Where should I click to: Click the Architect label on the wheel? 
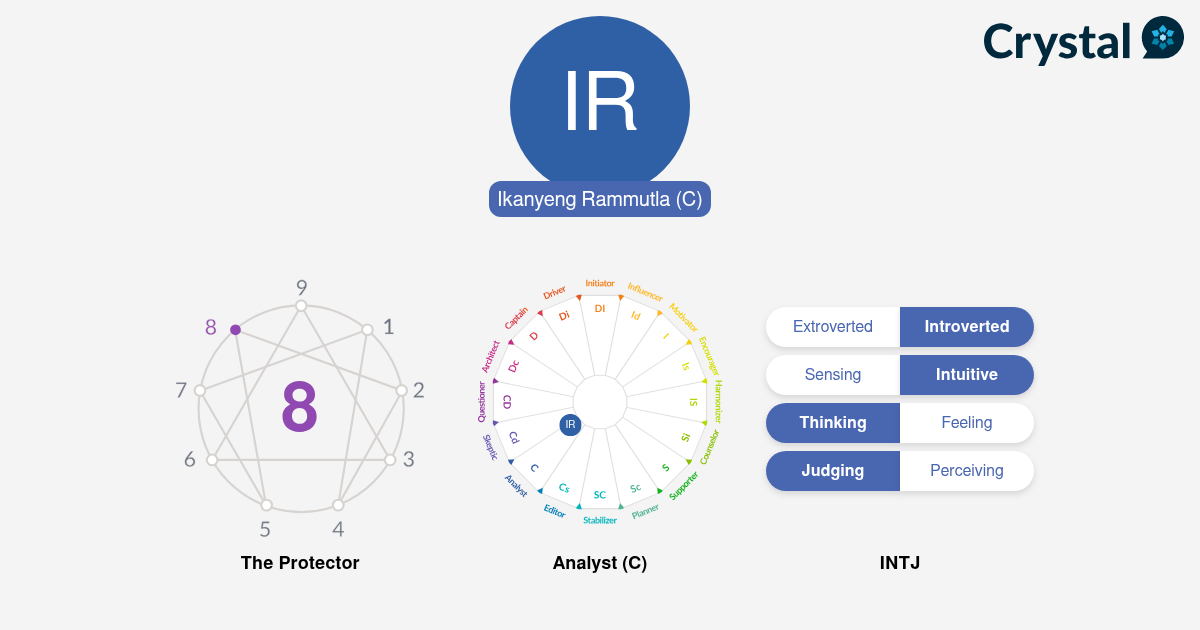point(491,356)
